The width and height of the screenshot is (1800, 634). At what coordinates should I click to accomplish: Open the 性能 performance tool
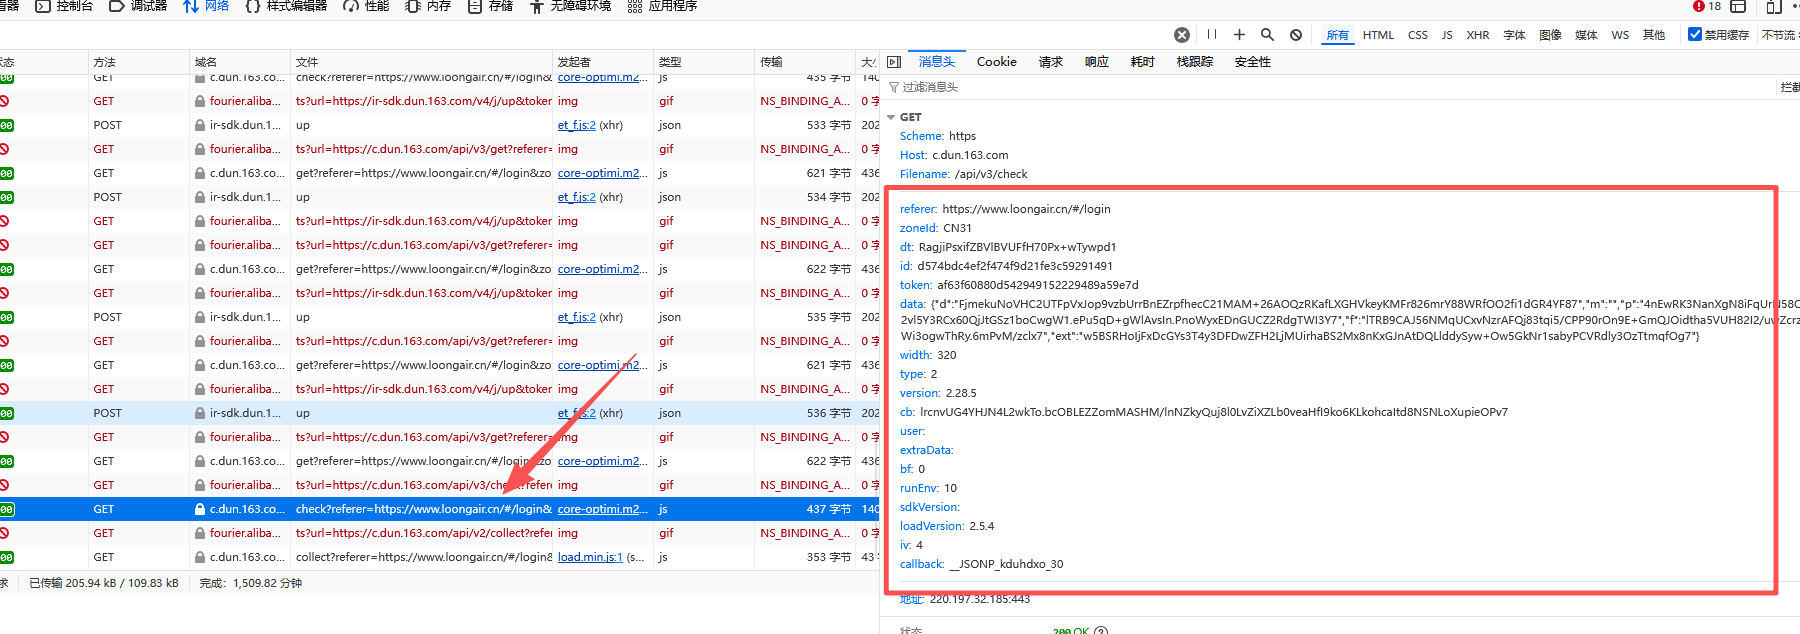(366, 6)
